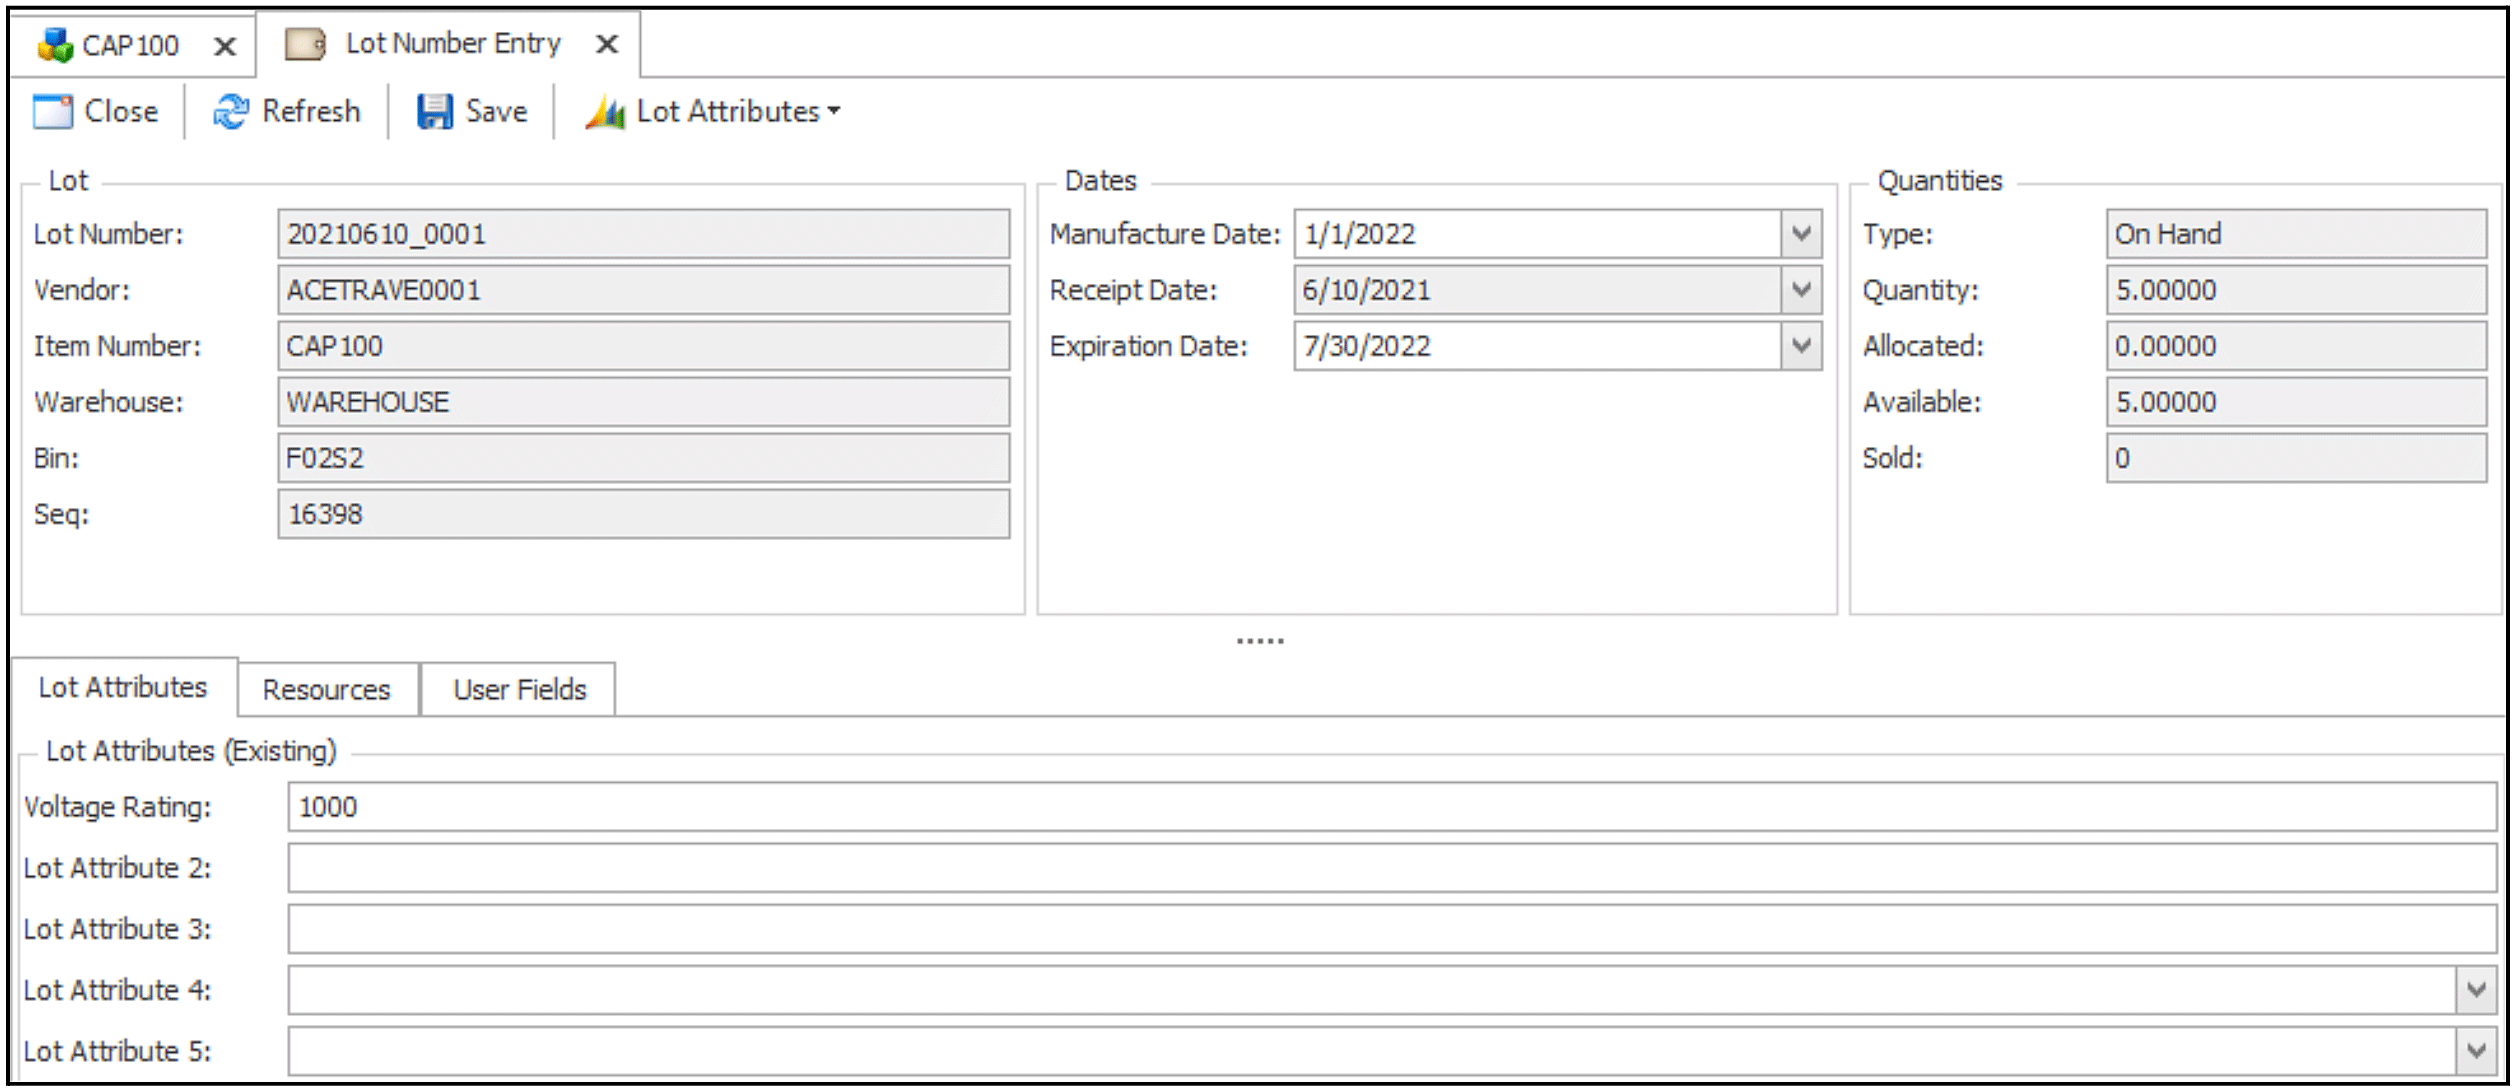This screenshot has width=2516, height=1092.
Task: Close the CAP100 tab
Action: [x=225, y=46]
